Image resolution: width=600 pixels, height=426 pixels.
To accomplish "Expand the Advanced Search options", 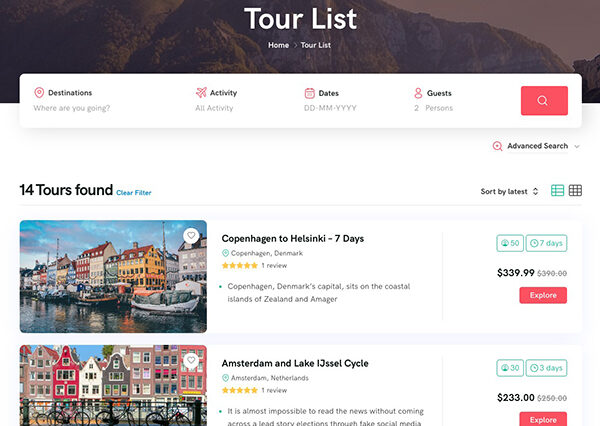I will 540,147.
